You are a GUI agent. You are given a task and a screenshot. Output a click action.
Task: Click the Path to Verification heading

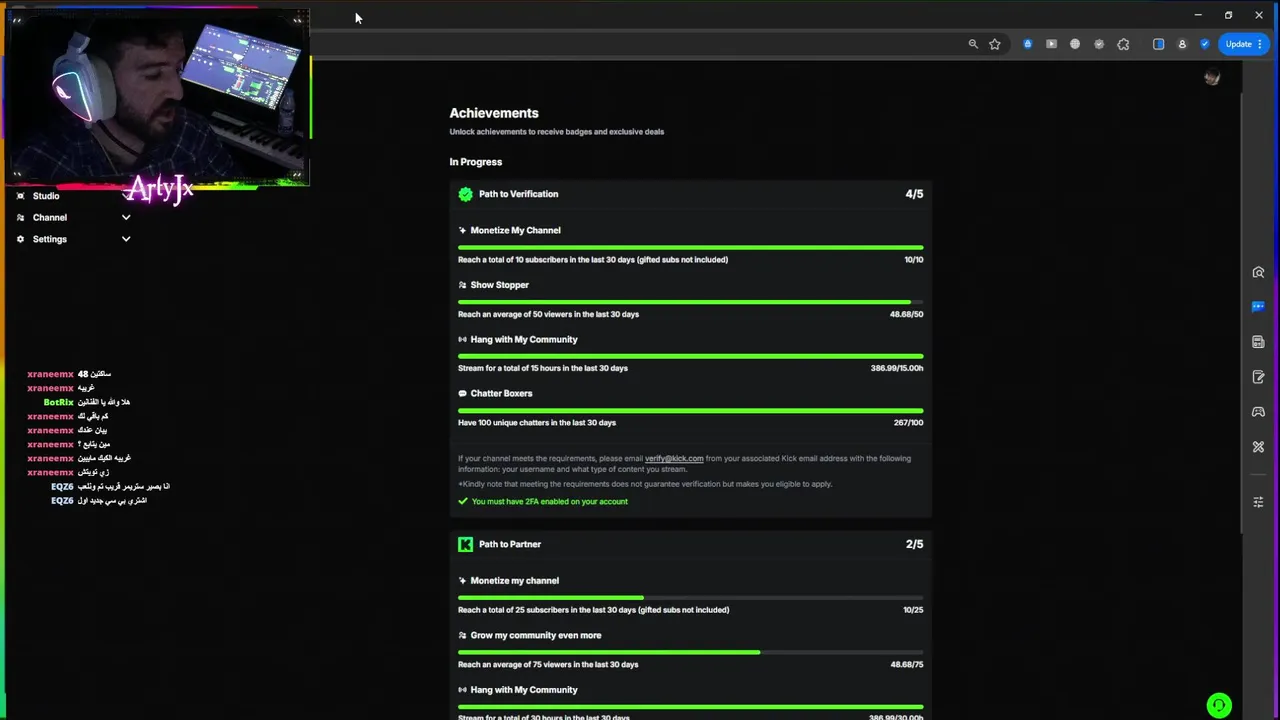[x=518, y=194]
